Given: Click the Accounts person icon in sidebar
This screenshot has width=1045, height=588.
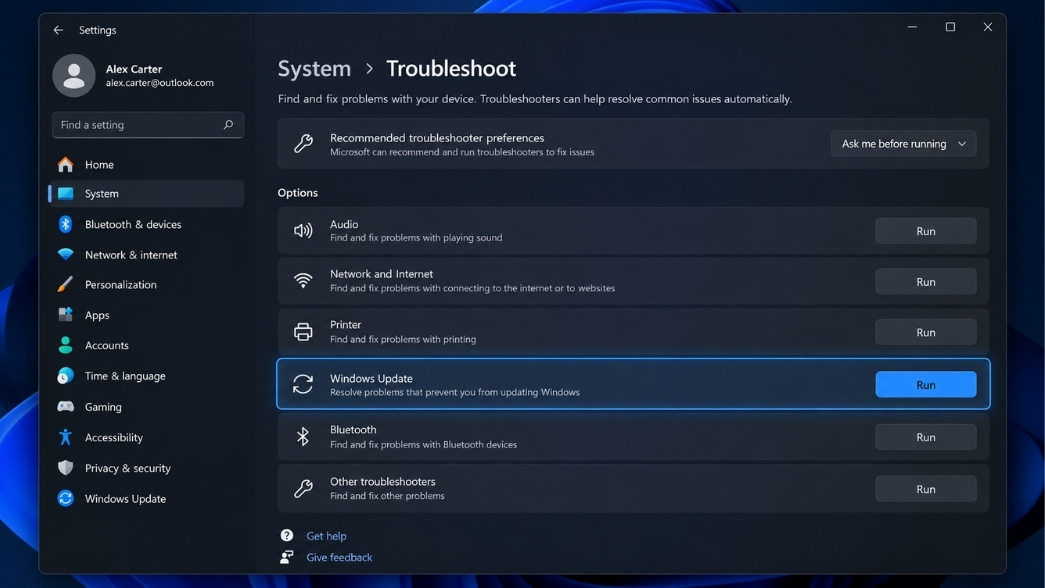Looking at the screenshot, I should pos(65,345).
